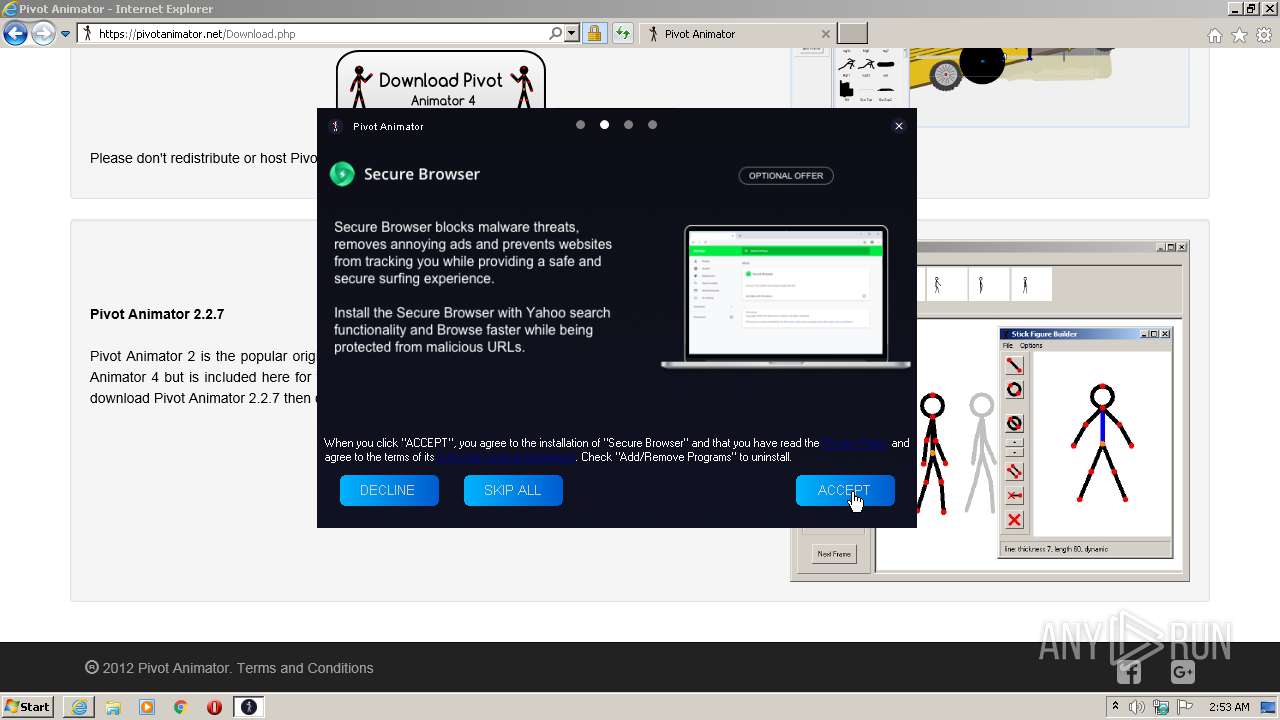Select the highlighted white step dot
This screenshot has height=720, width=1280.
tap(604, 125)
